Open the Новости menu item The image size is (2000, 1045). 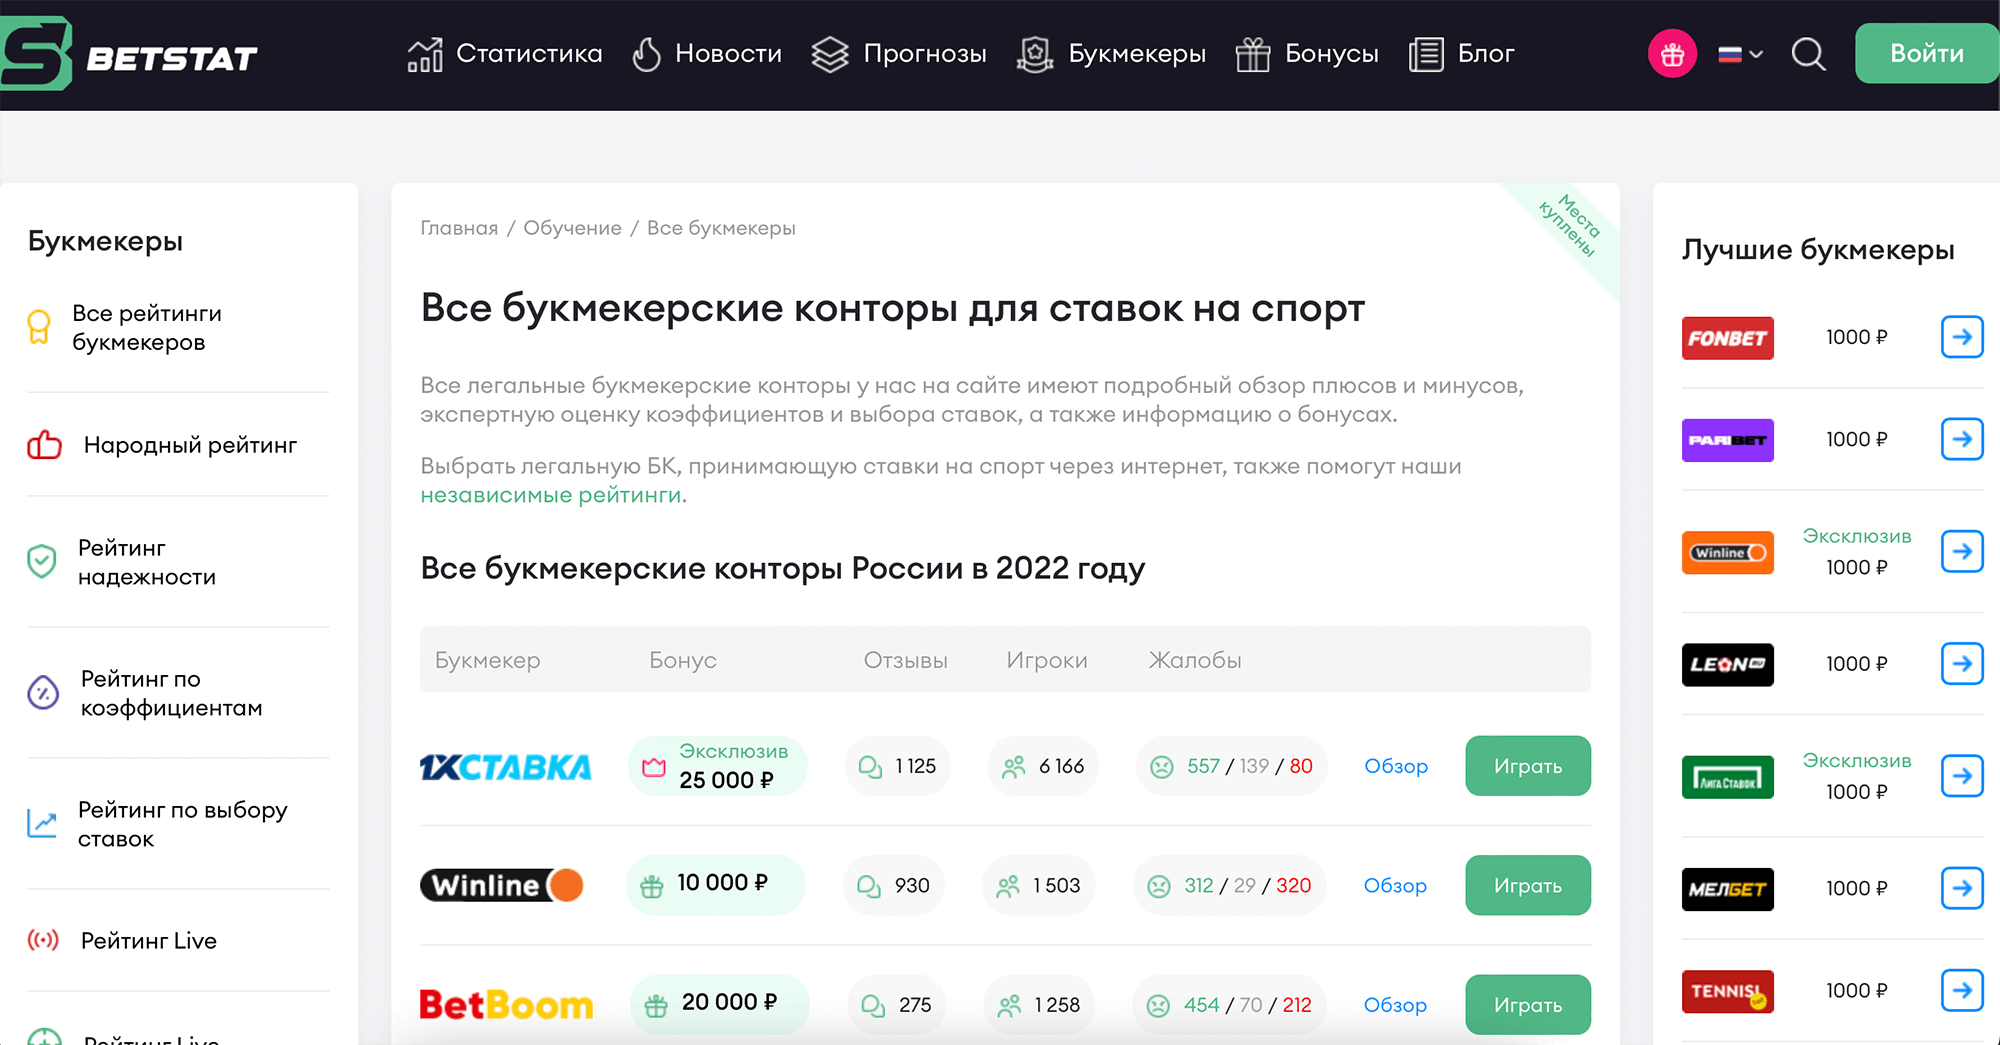click(x=707, y=54)
